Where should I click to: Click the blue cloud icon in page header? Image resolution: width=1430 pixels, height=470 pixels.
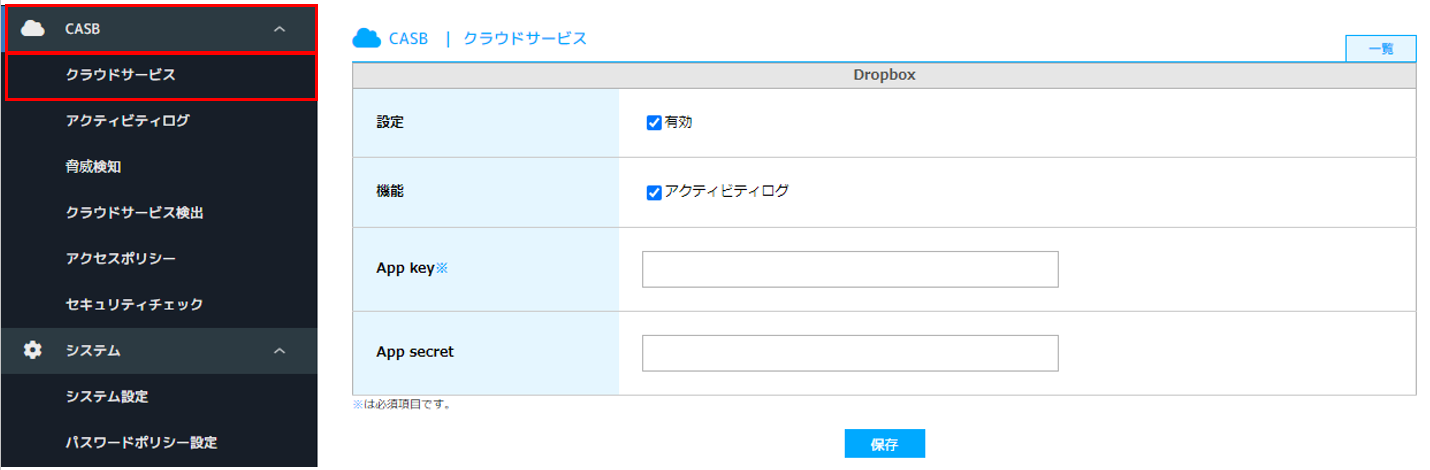click(x=367, y=38)
